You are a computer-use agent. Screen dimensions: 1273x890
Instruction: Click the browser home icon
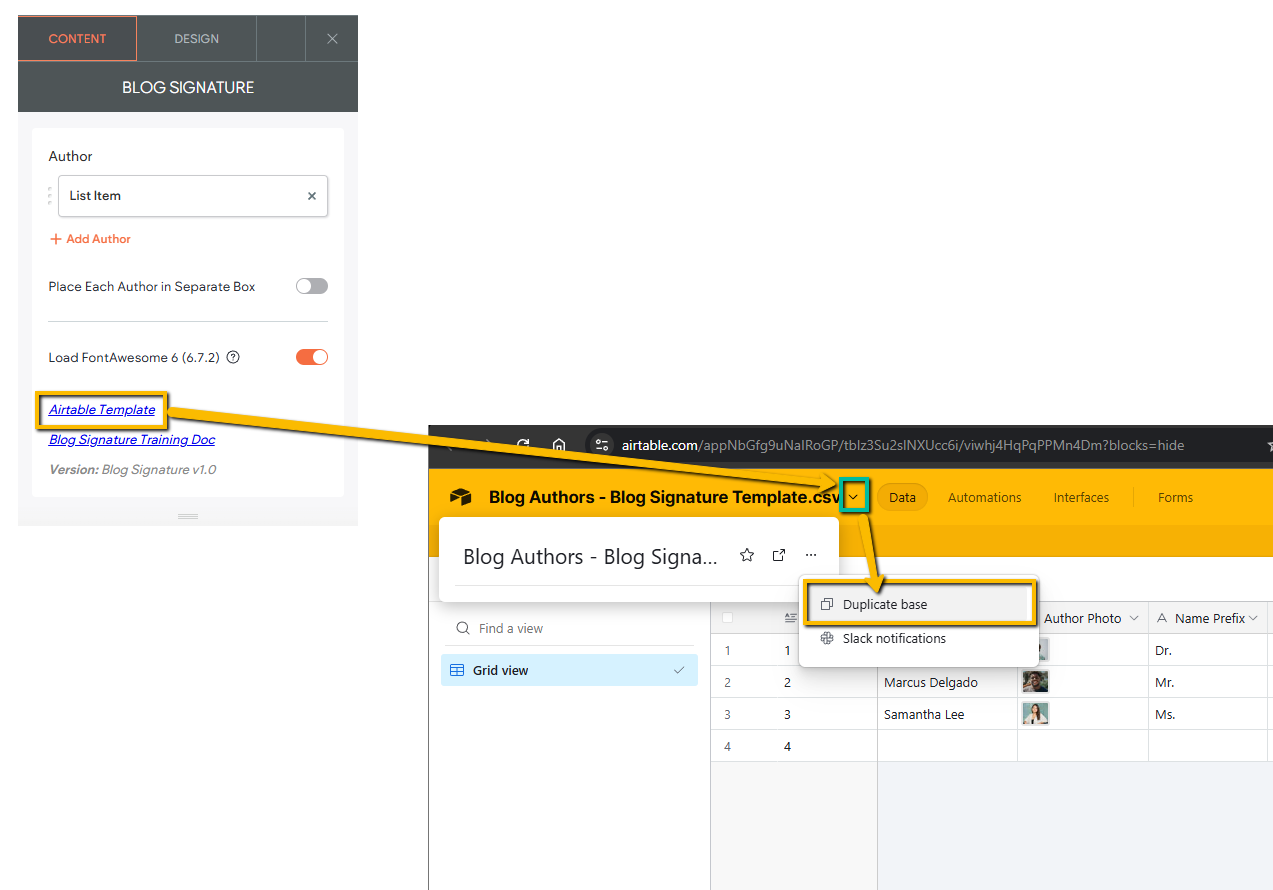pos(559,445)
